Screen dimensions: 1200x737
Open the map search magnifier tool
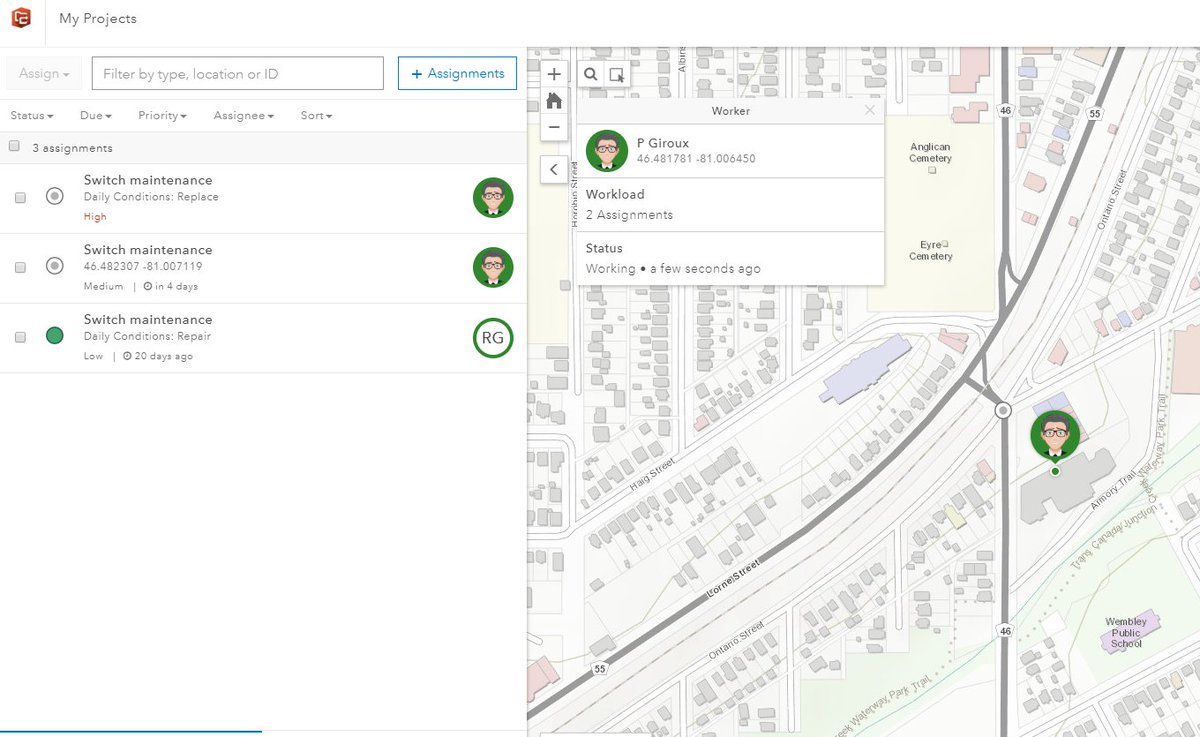tap(590, 73)
